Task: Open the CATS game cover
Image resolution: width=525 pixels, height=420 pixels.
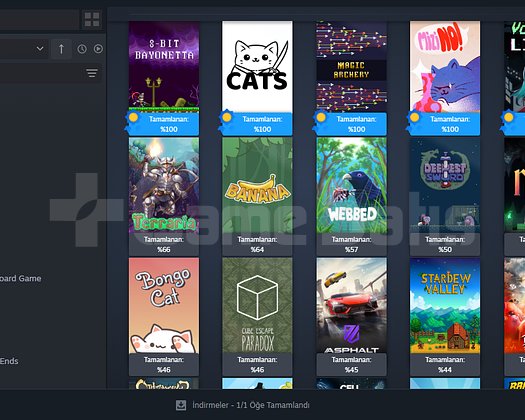Action: [257, 67]
